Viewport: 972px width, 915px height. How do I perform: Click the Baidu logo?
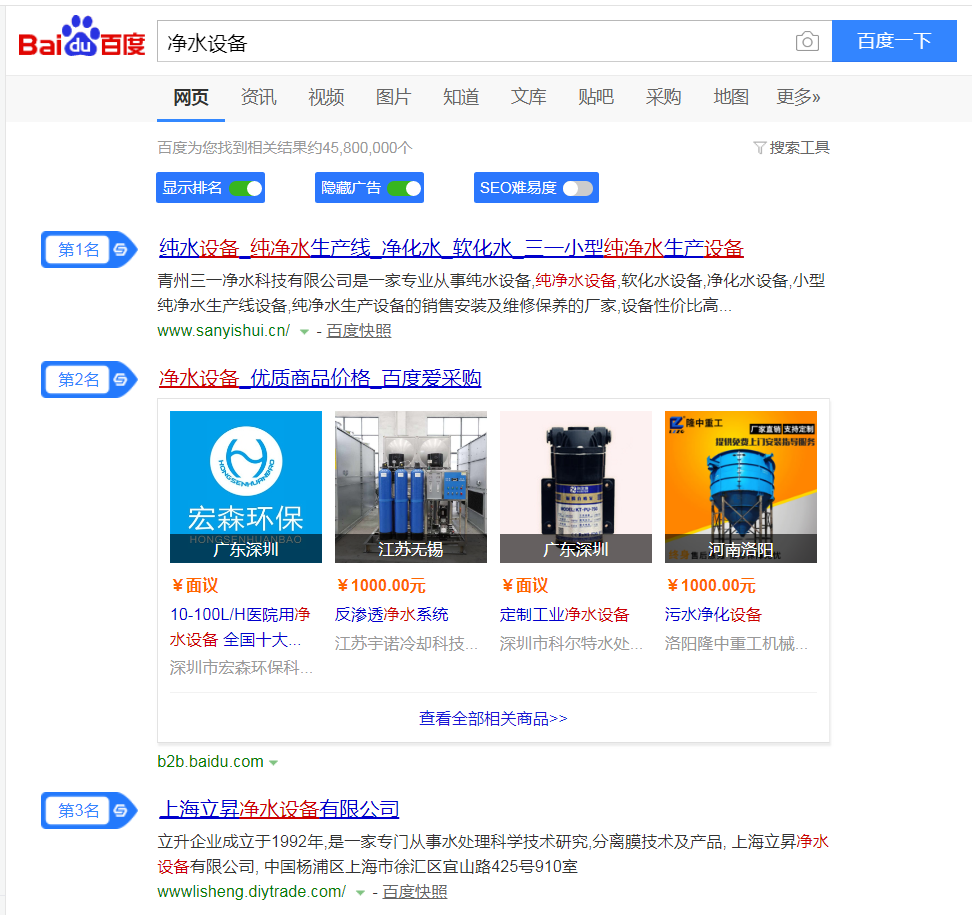82,37
